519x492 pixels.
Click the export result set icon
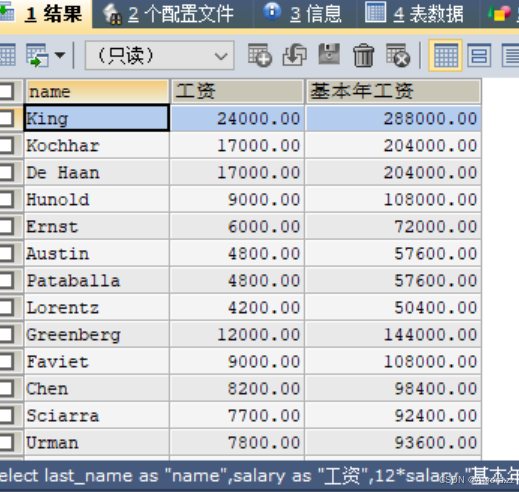37,55
